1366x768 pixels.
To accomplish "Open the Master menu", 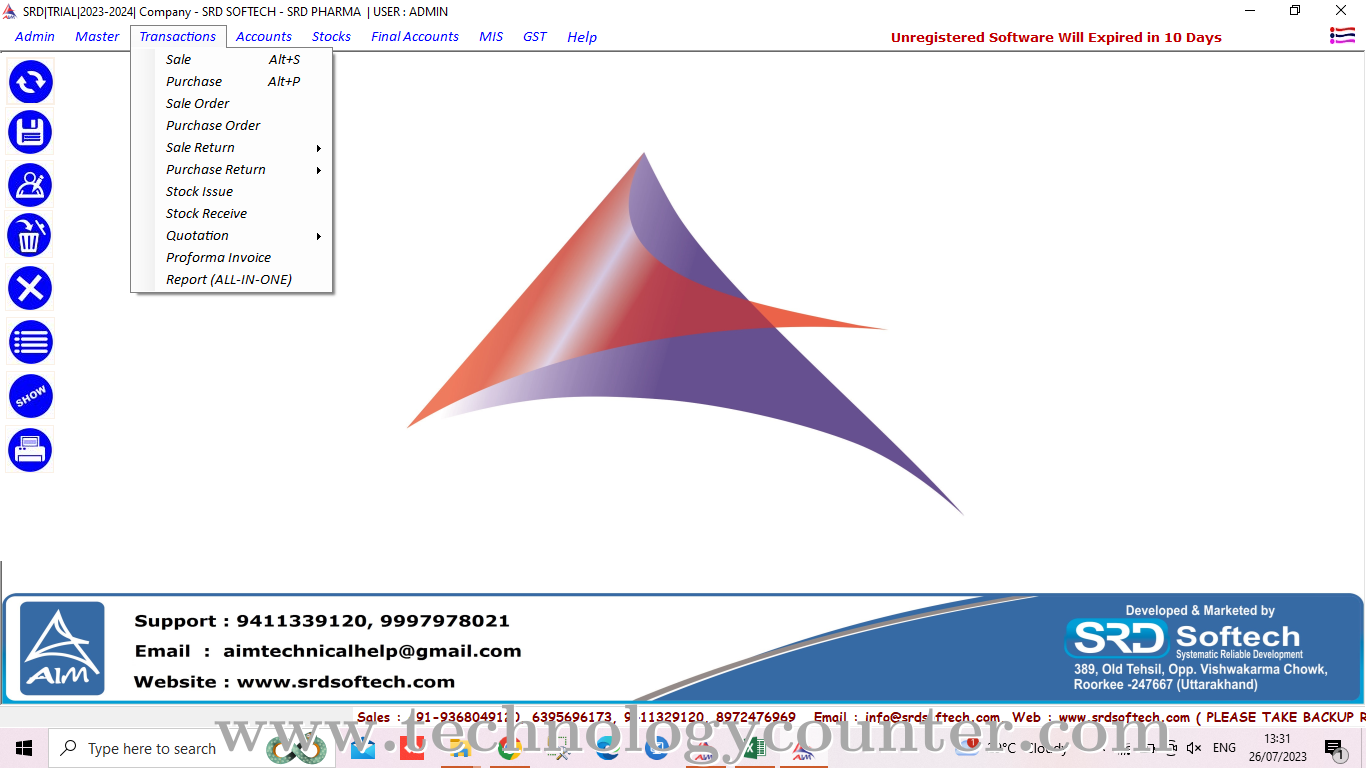I will tap(97, 37).
